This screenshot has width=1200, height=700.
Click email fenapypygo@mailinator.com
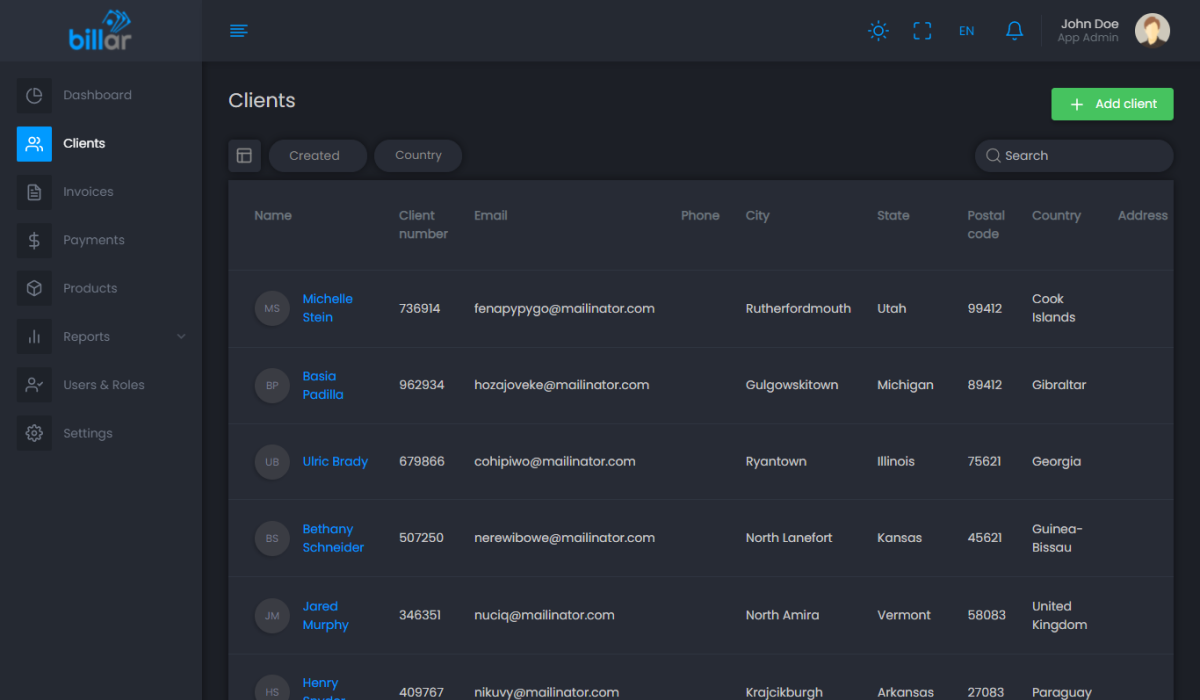[564, 309]
